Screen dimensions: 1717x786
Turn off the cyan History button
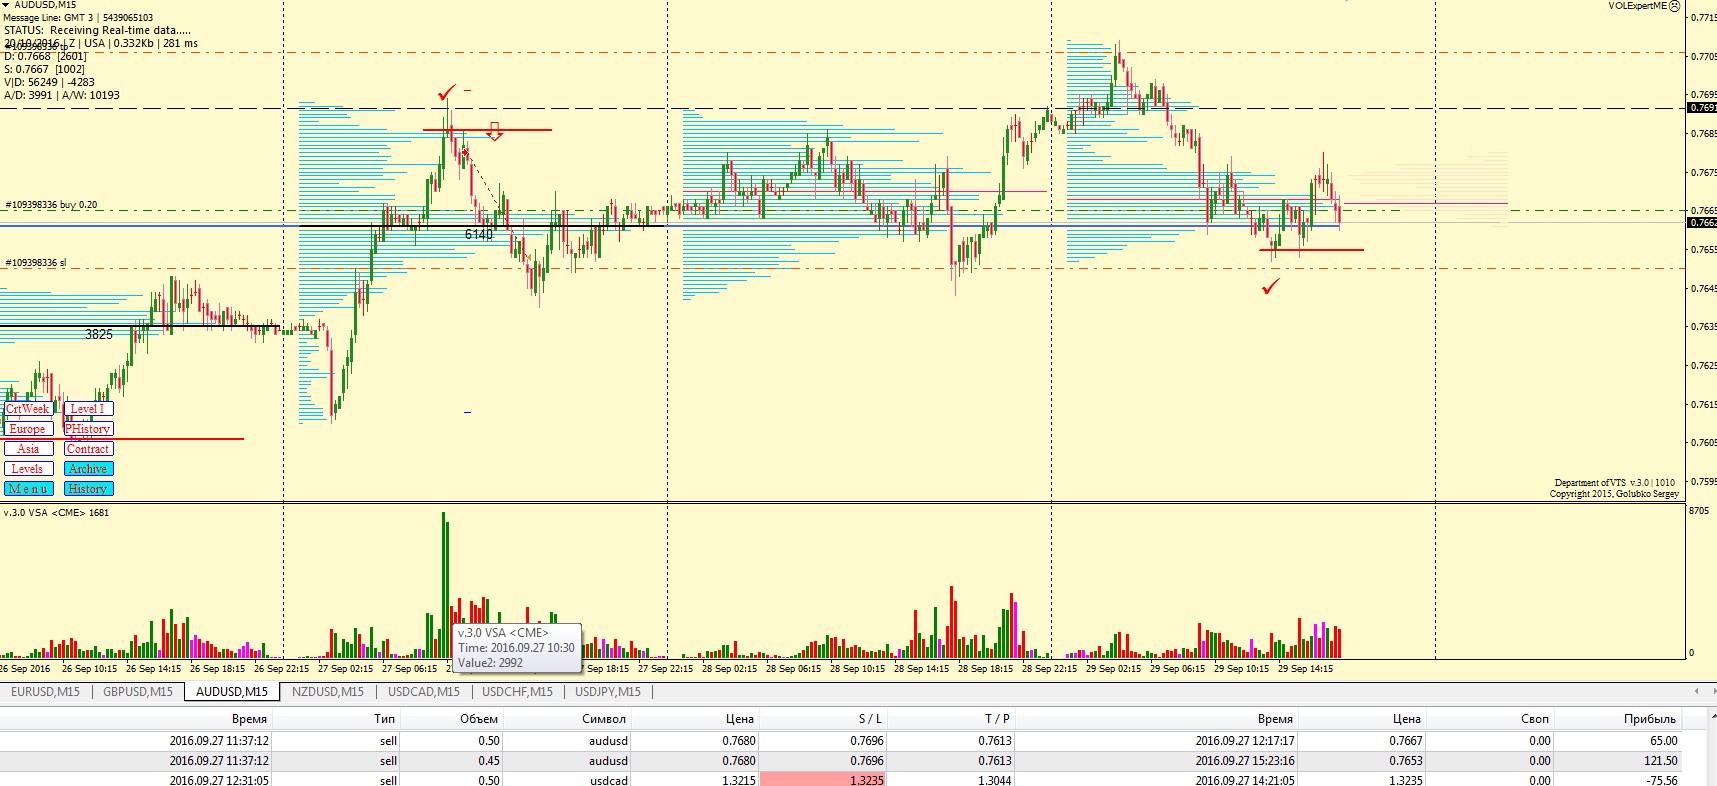tap(88, 488)
